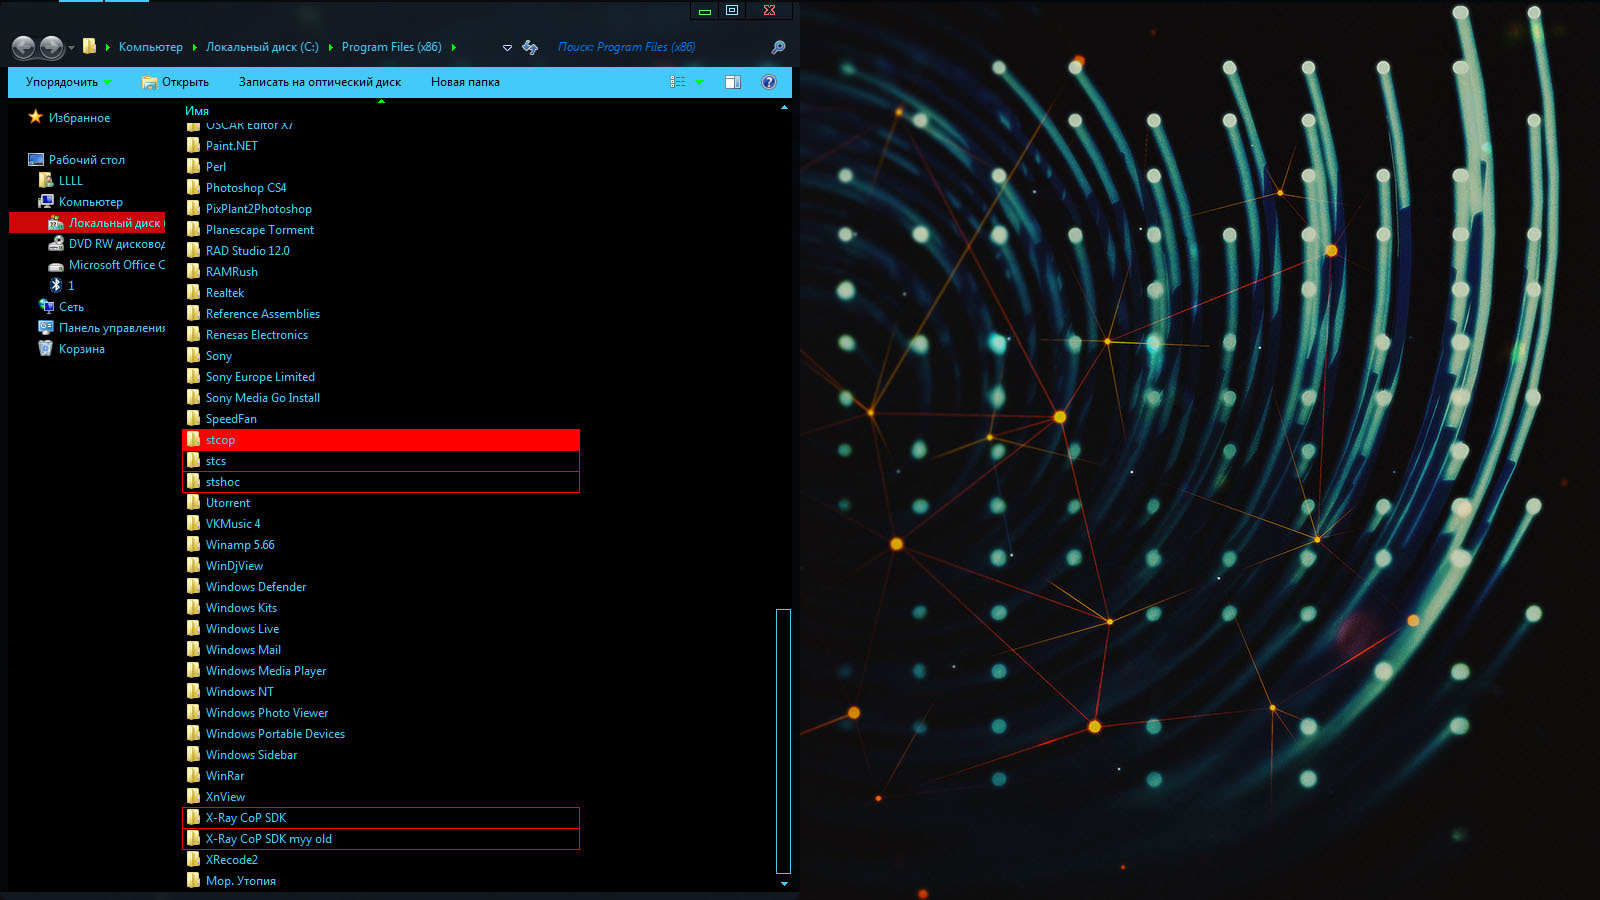The image size is (1600, 900).
Task: Click the Открыть toolbar button
Action: coord(175,82)
